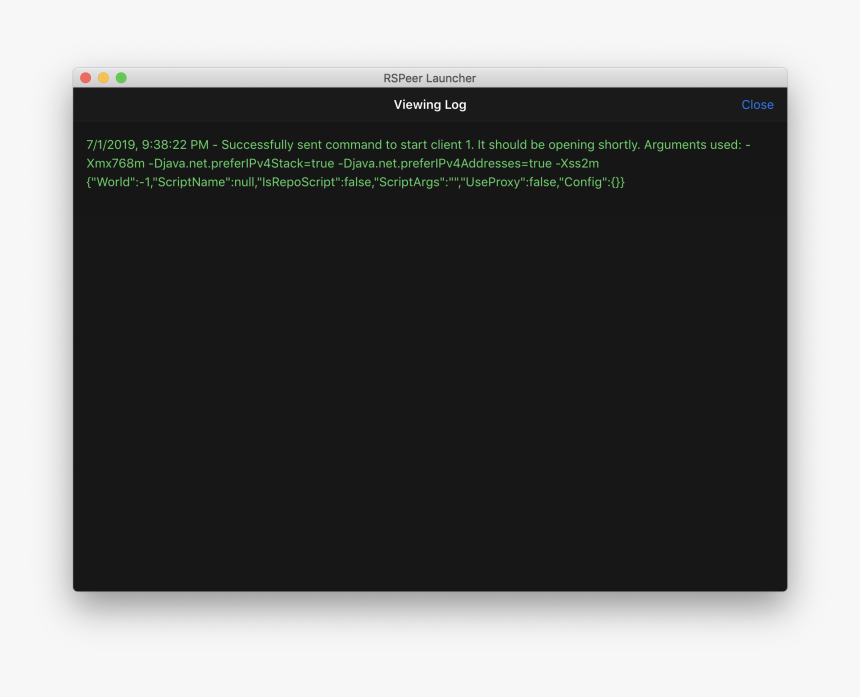Maximize window with the green button
The image size is (860, 697).
tap(121, 78)
